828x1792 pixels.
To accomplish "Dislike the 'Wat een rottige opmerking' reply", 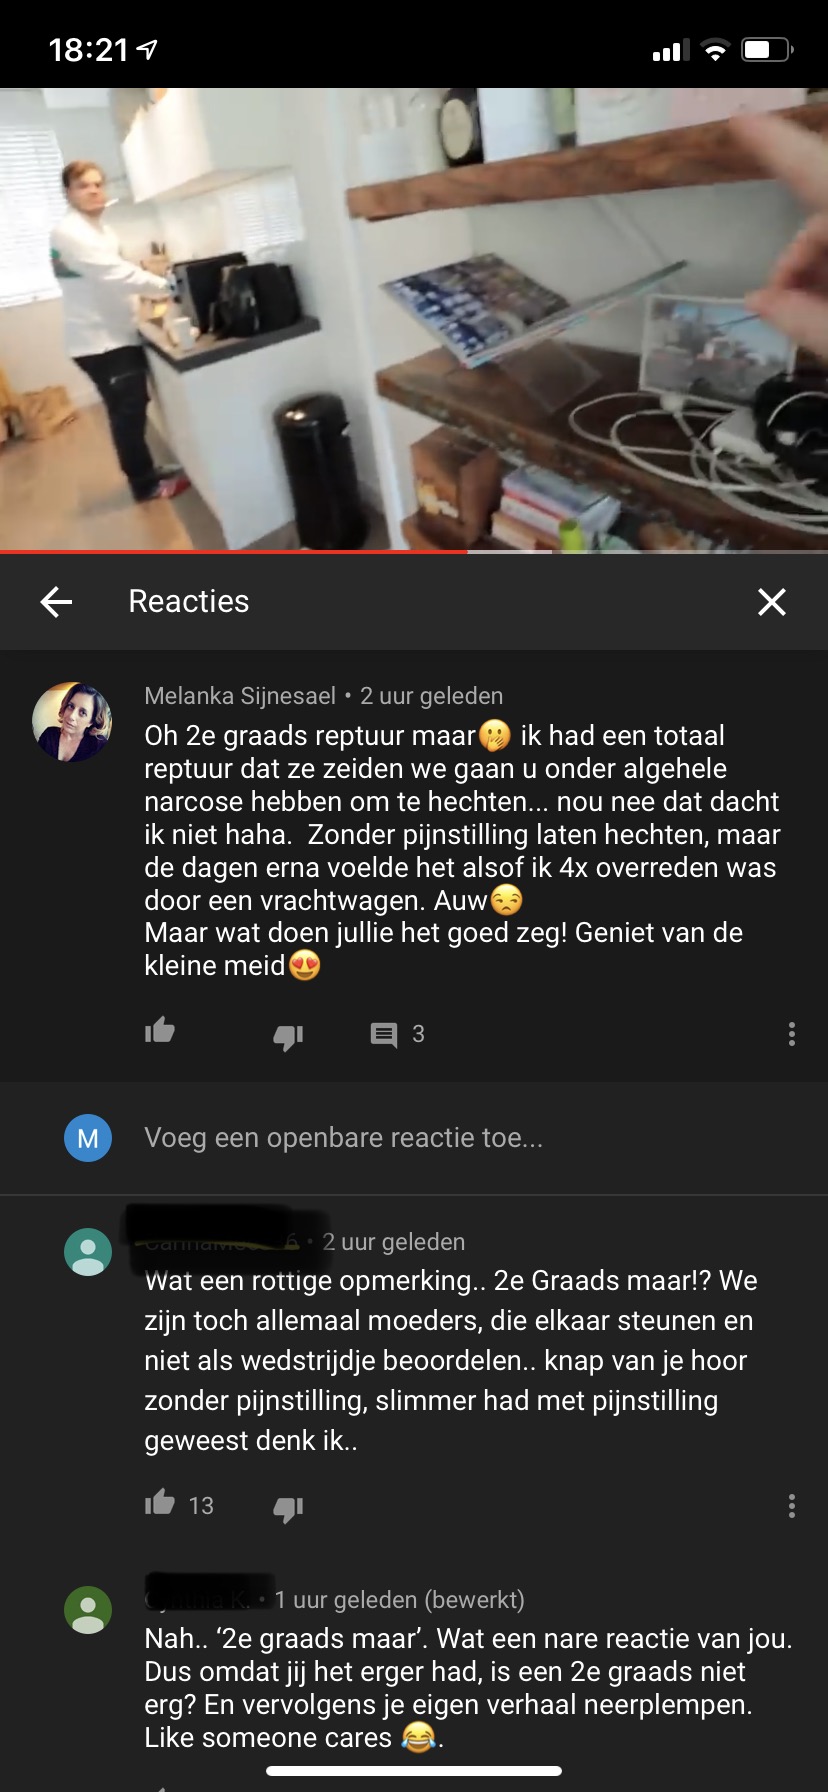I will coord(288,1508).
